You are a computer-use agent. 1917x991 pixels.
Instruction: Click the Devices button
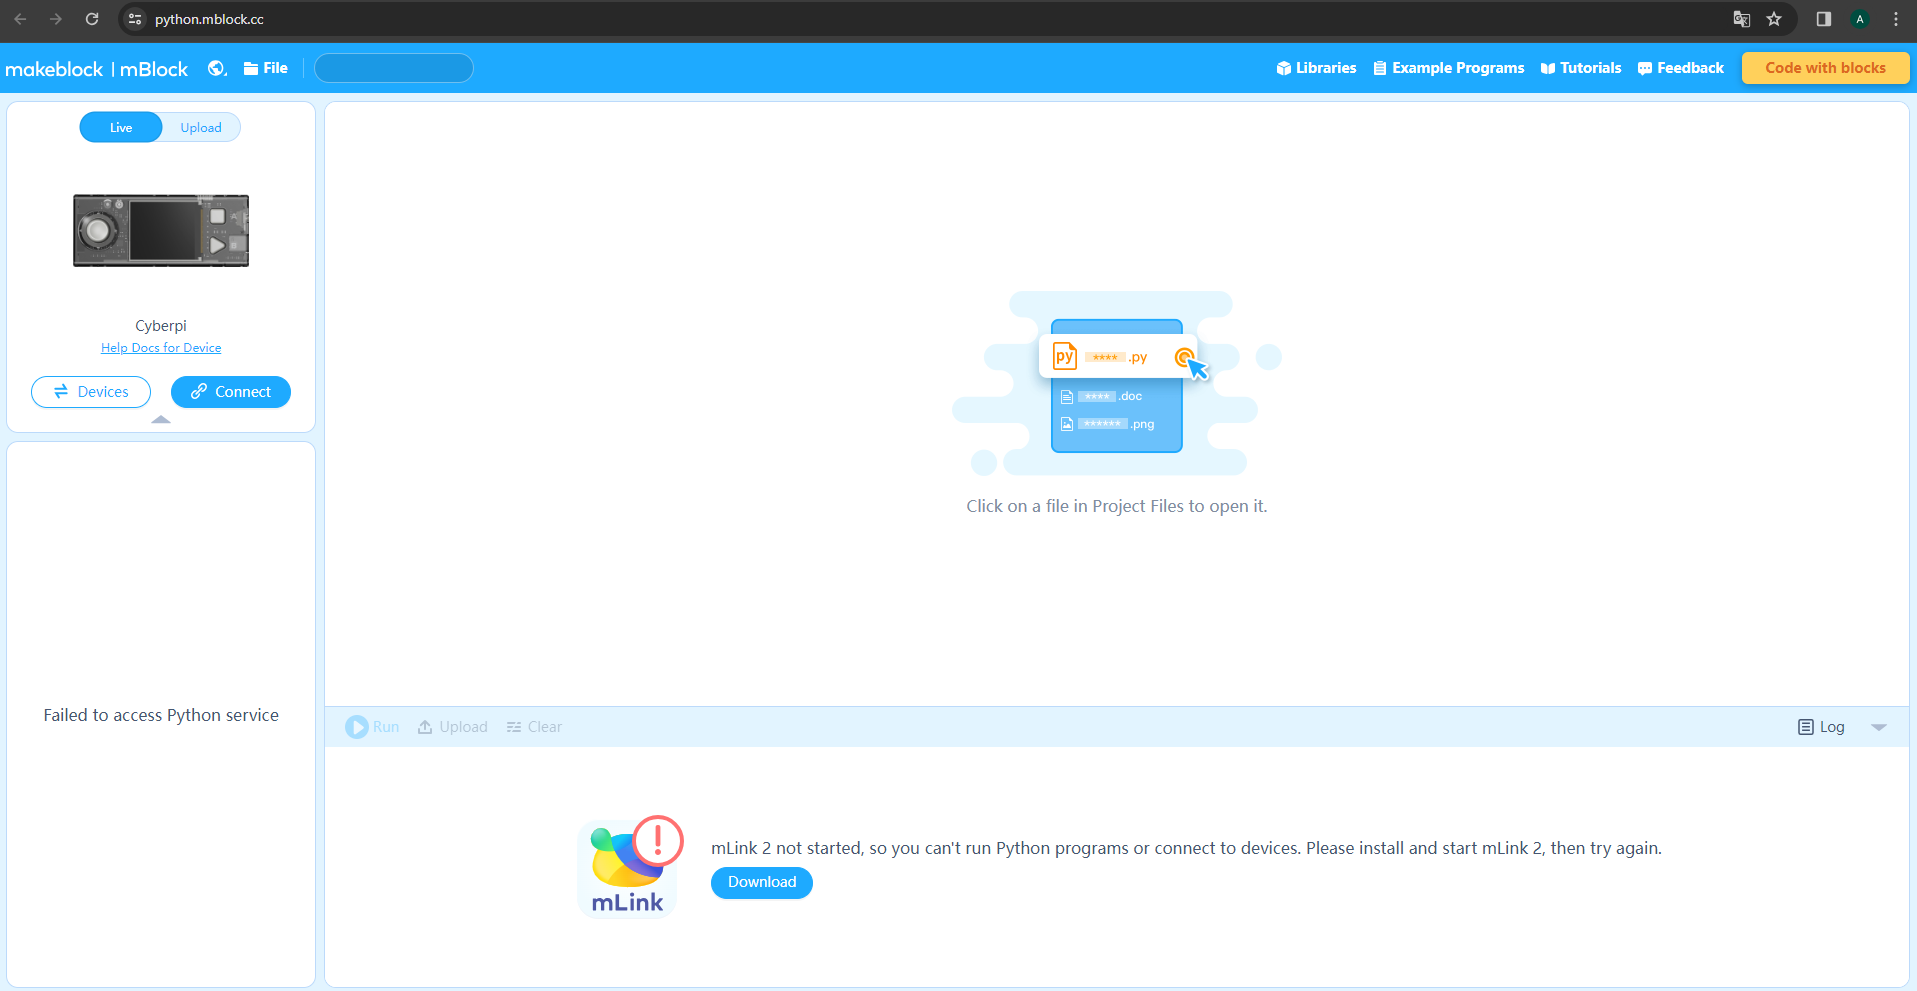click(x=91, y=392)
